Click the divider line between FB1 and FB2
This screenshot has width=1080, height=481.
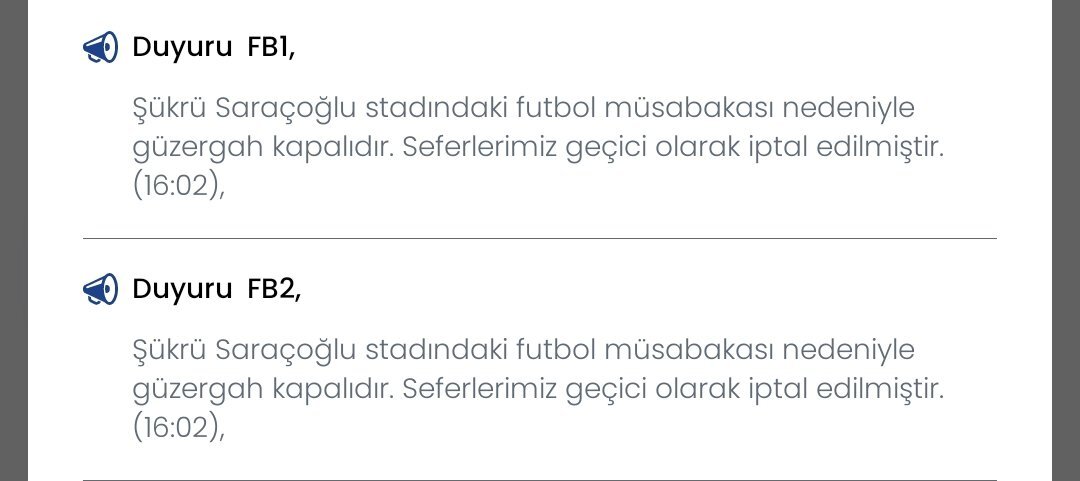[x=539, y=239]
